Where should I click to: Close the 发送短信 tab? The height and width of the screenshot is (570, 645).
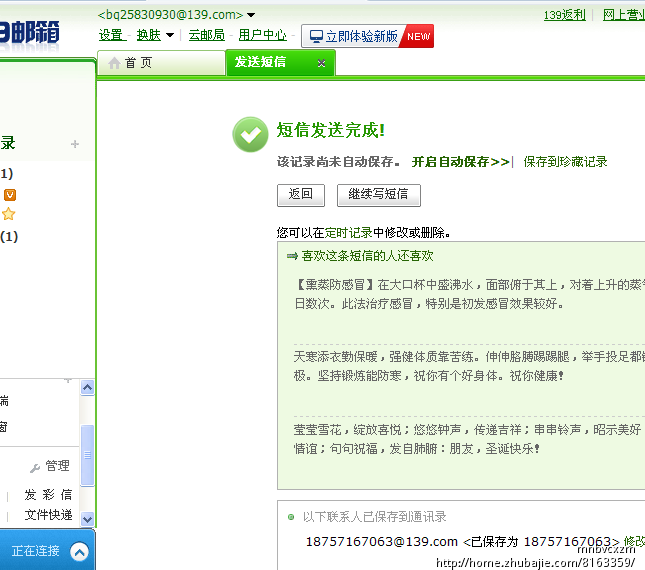point(322,63)
